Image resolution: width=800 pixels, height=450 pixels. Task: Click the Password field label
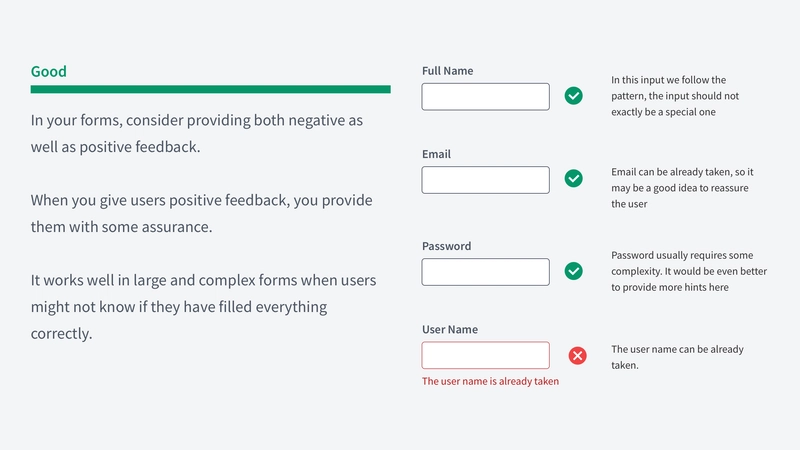(446, 246)
